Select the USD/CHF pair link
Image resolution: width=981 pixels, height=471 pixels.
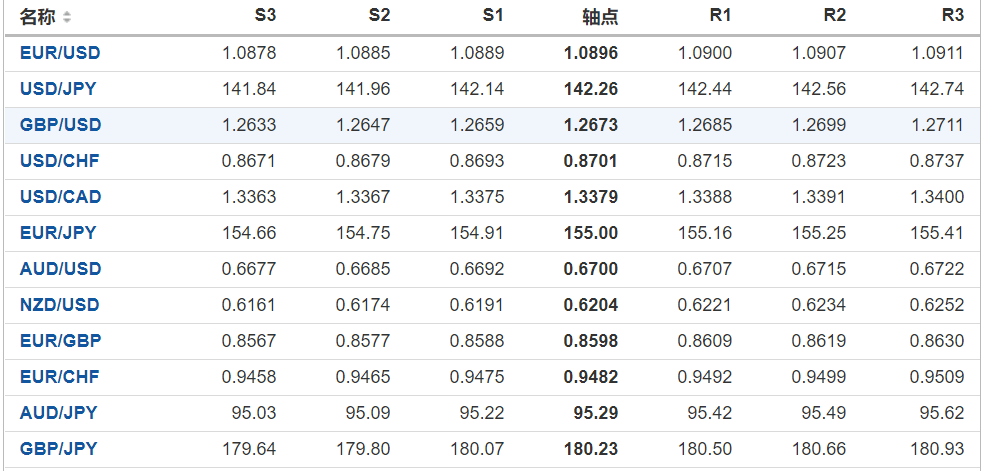tap(59, 161)
